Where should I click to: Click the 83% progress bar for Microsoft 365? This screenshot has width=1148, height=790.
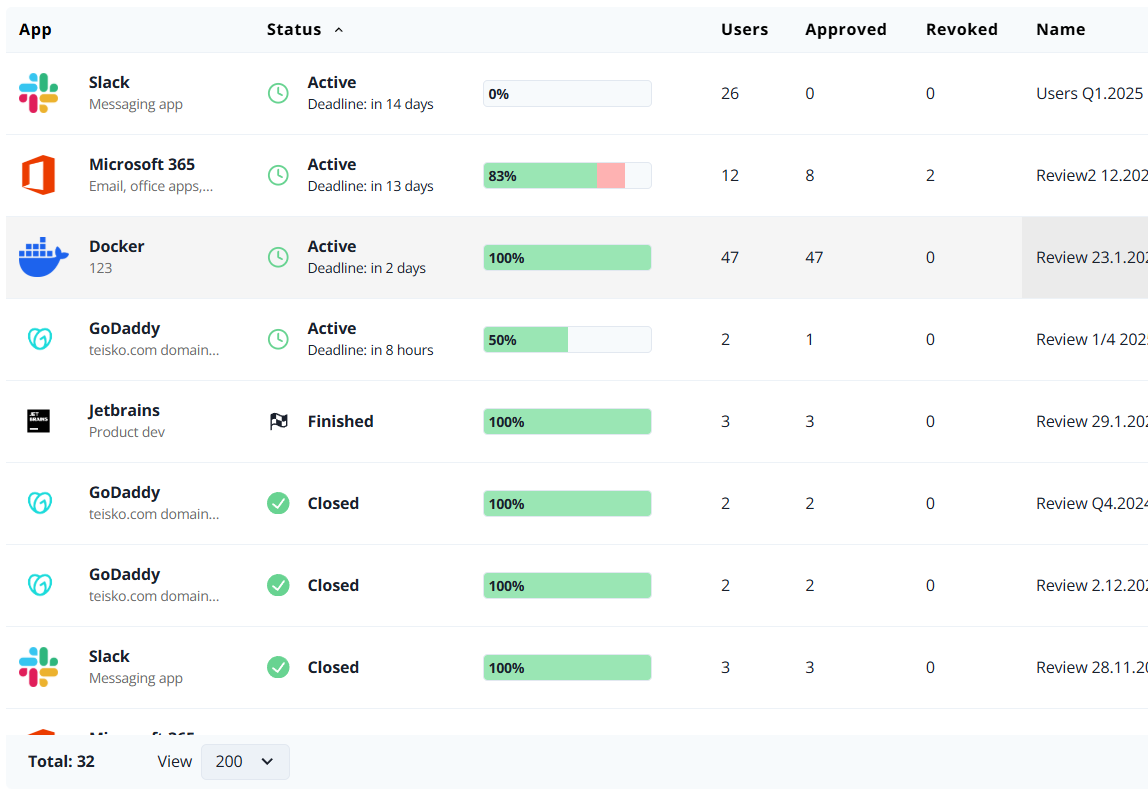(x=567, y=175)
